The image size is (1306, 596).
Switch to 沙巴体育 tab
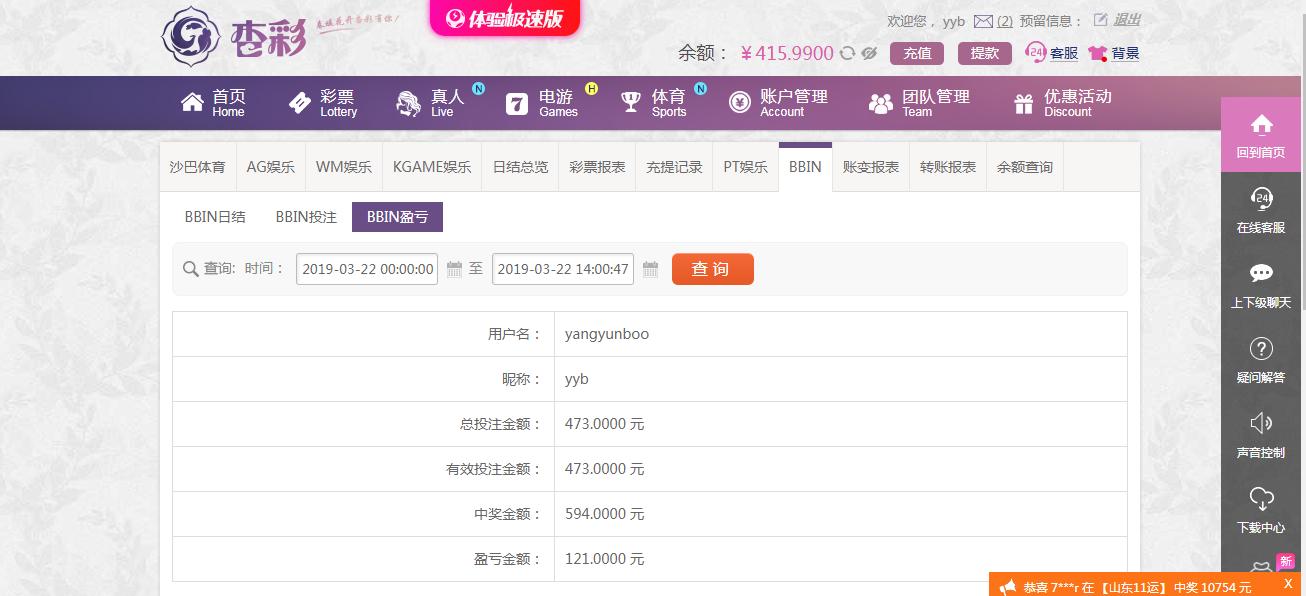197,167
